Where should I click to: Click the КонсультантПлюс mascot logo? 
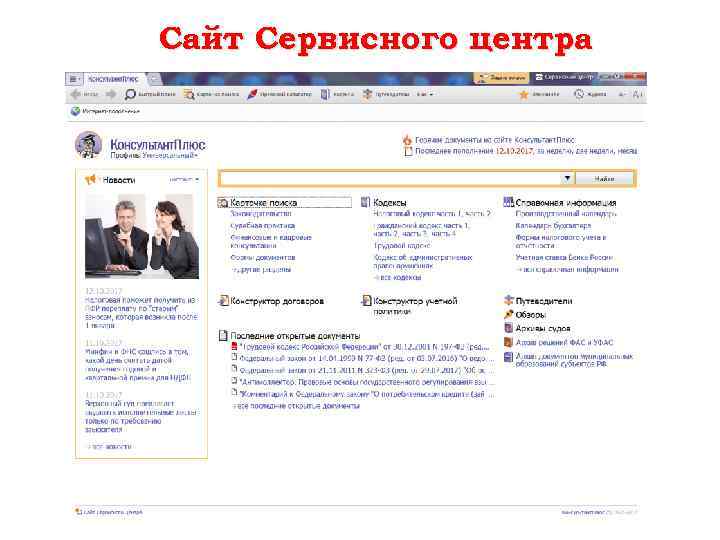[89, 145]
